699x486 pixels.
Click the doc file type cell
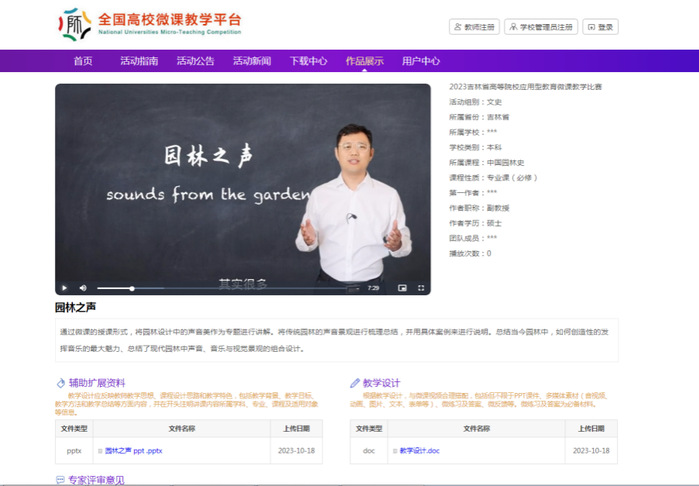point(369,451)
